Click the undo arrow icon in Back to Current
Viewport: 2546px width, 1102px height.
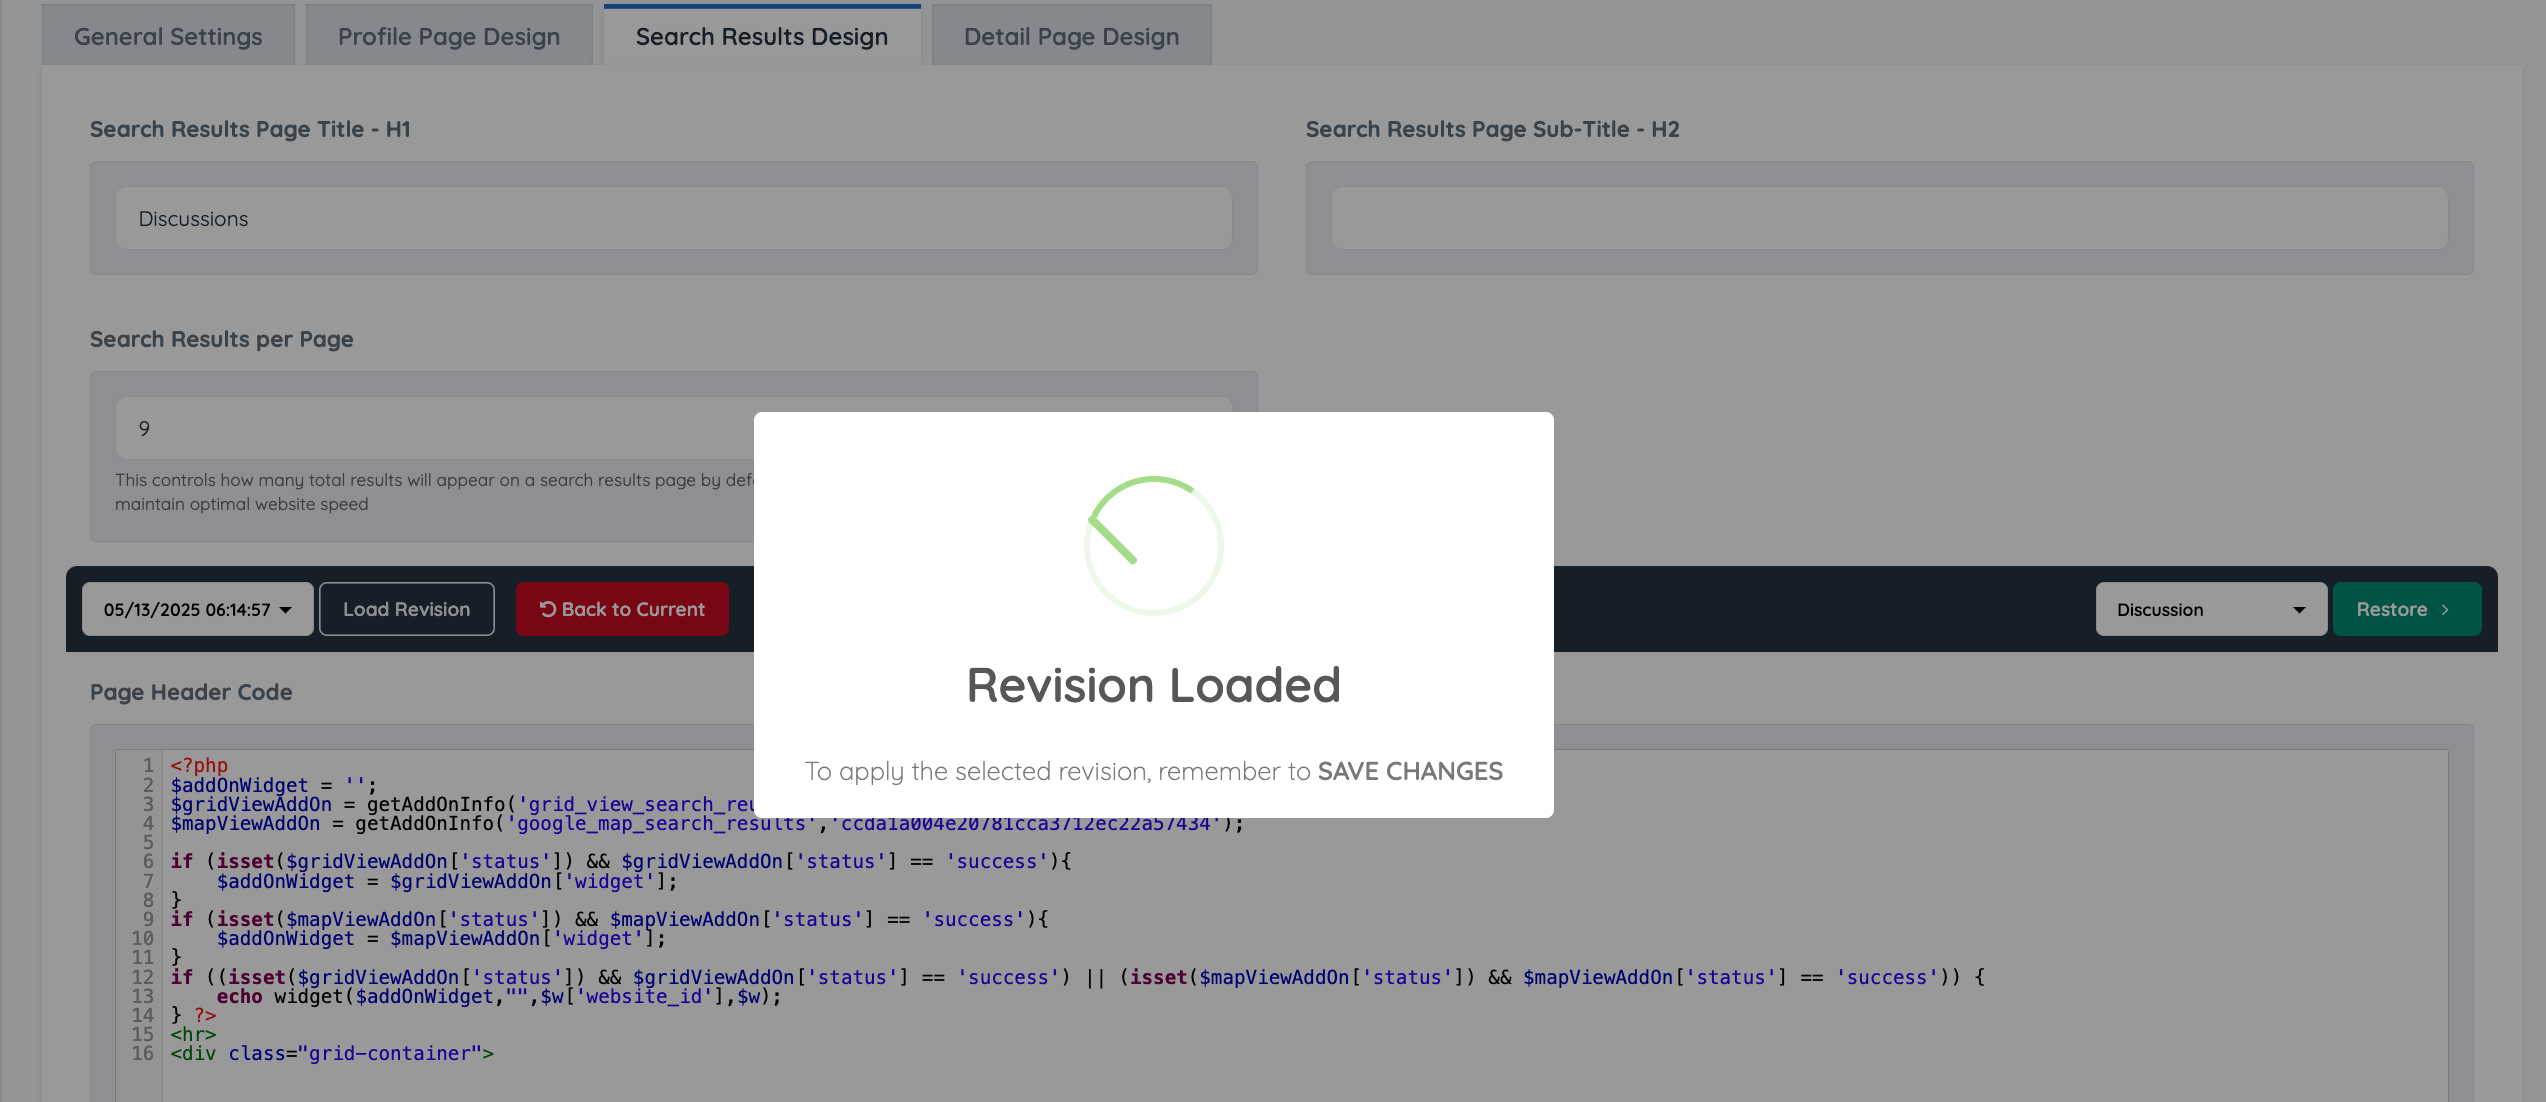tap(547, 609)
